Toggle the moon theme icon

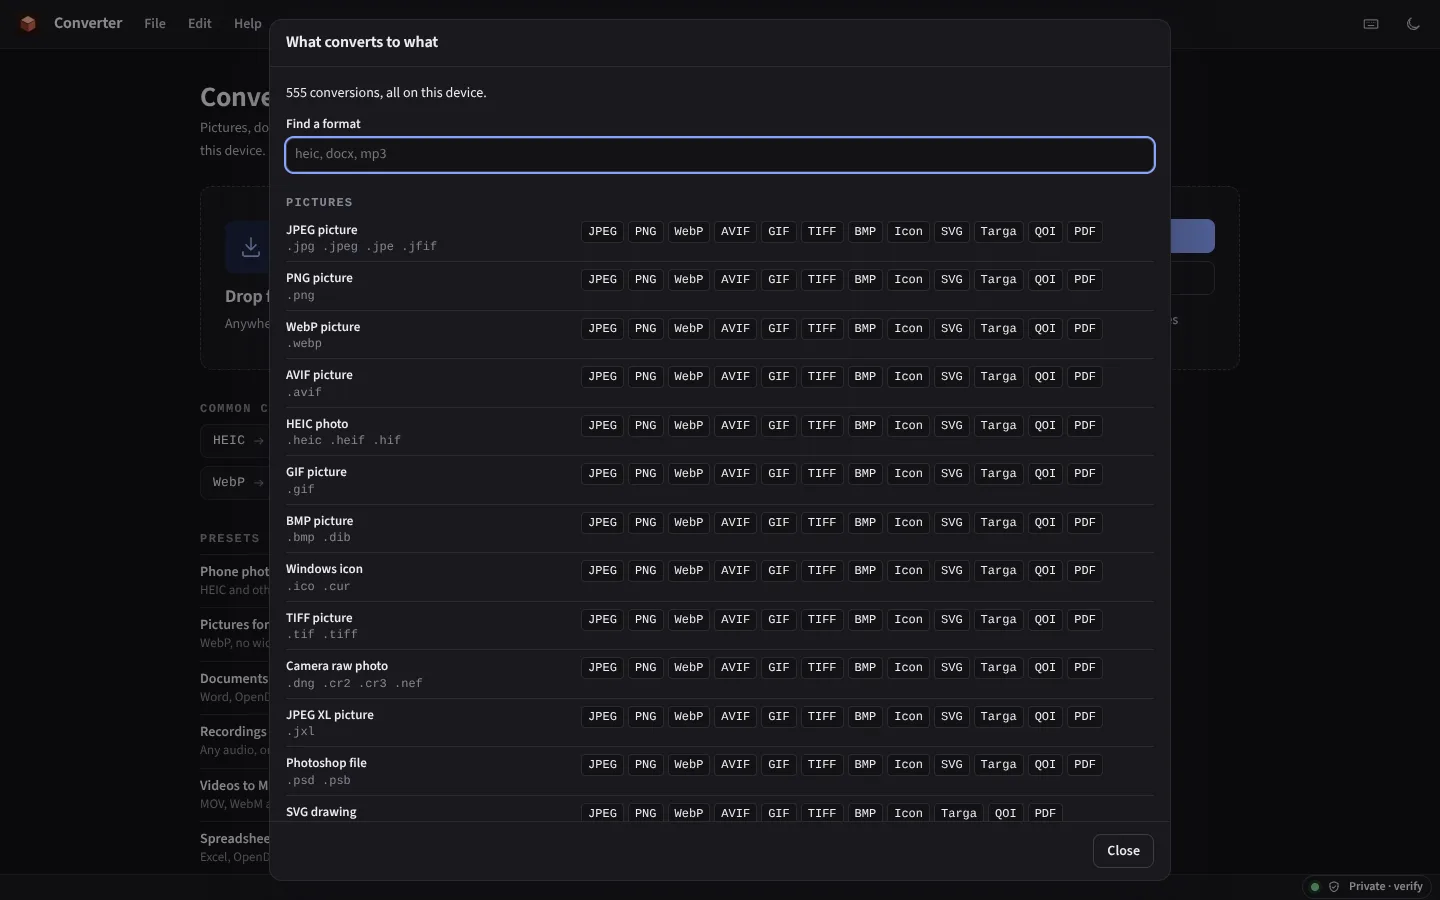[x=1413, y=24]
